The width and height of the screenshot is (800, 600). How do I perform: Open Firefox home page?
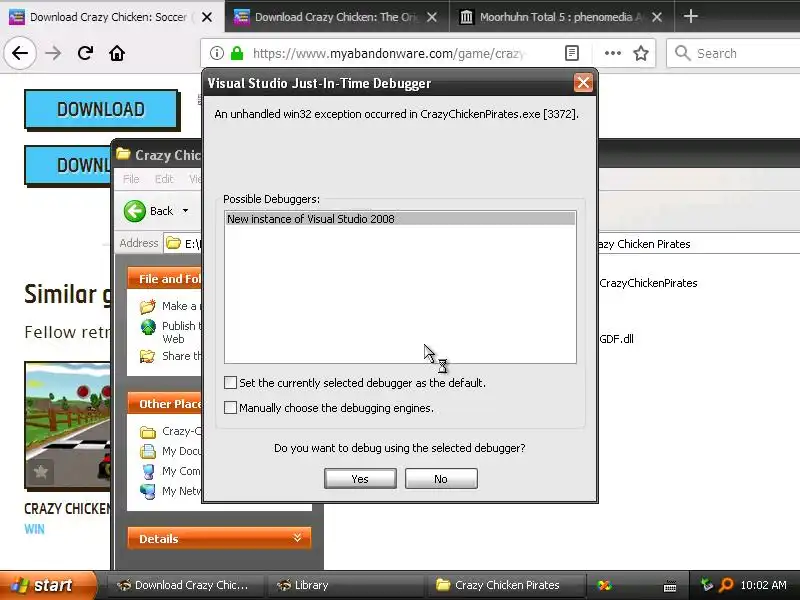[x=117, y=53]
